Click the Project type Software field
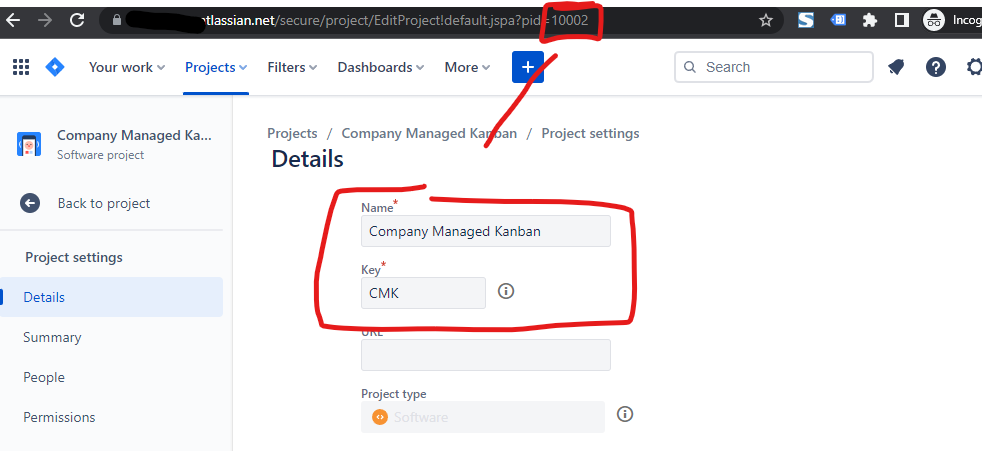Screen dimensions: 982x451 pos(483,417)
